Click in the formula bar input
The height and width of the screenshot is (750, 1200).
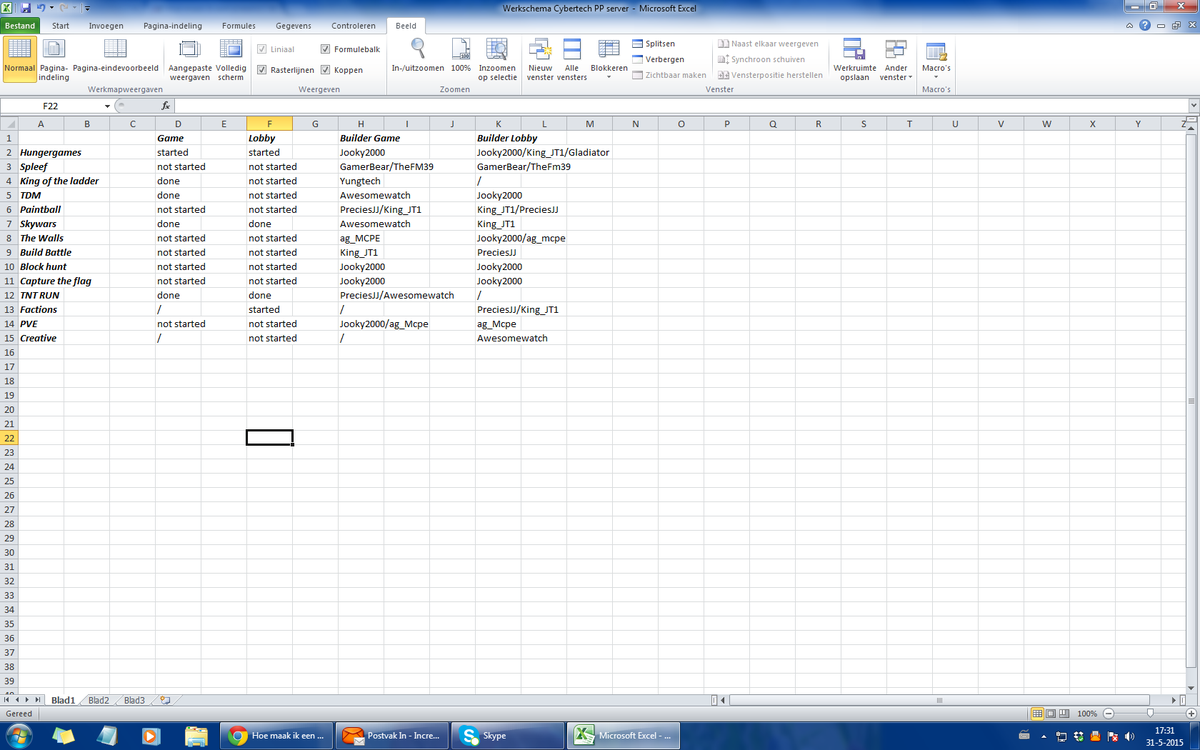click(680, 105)
